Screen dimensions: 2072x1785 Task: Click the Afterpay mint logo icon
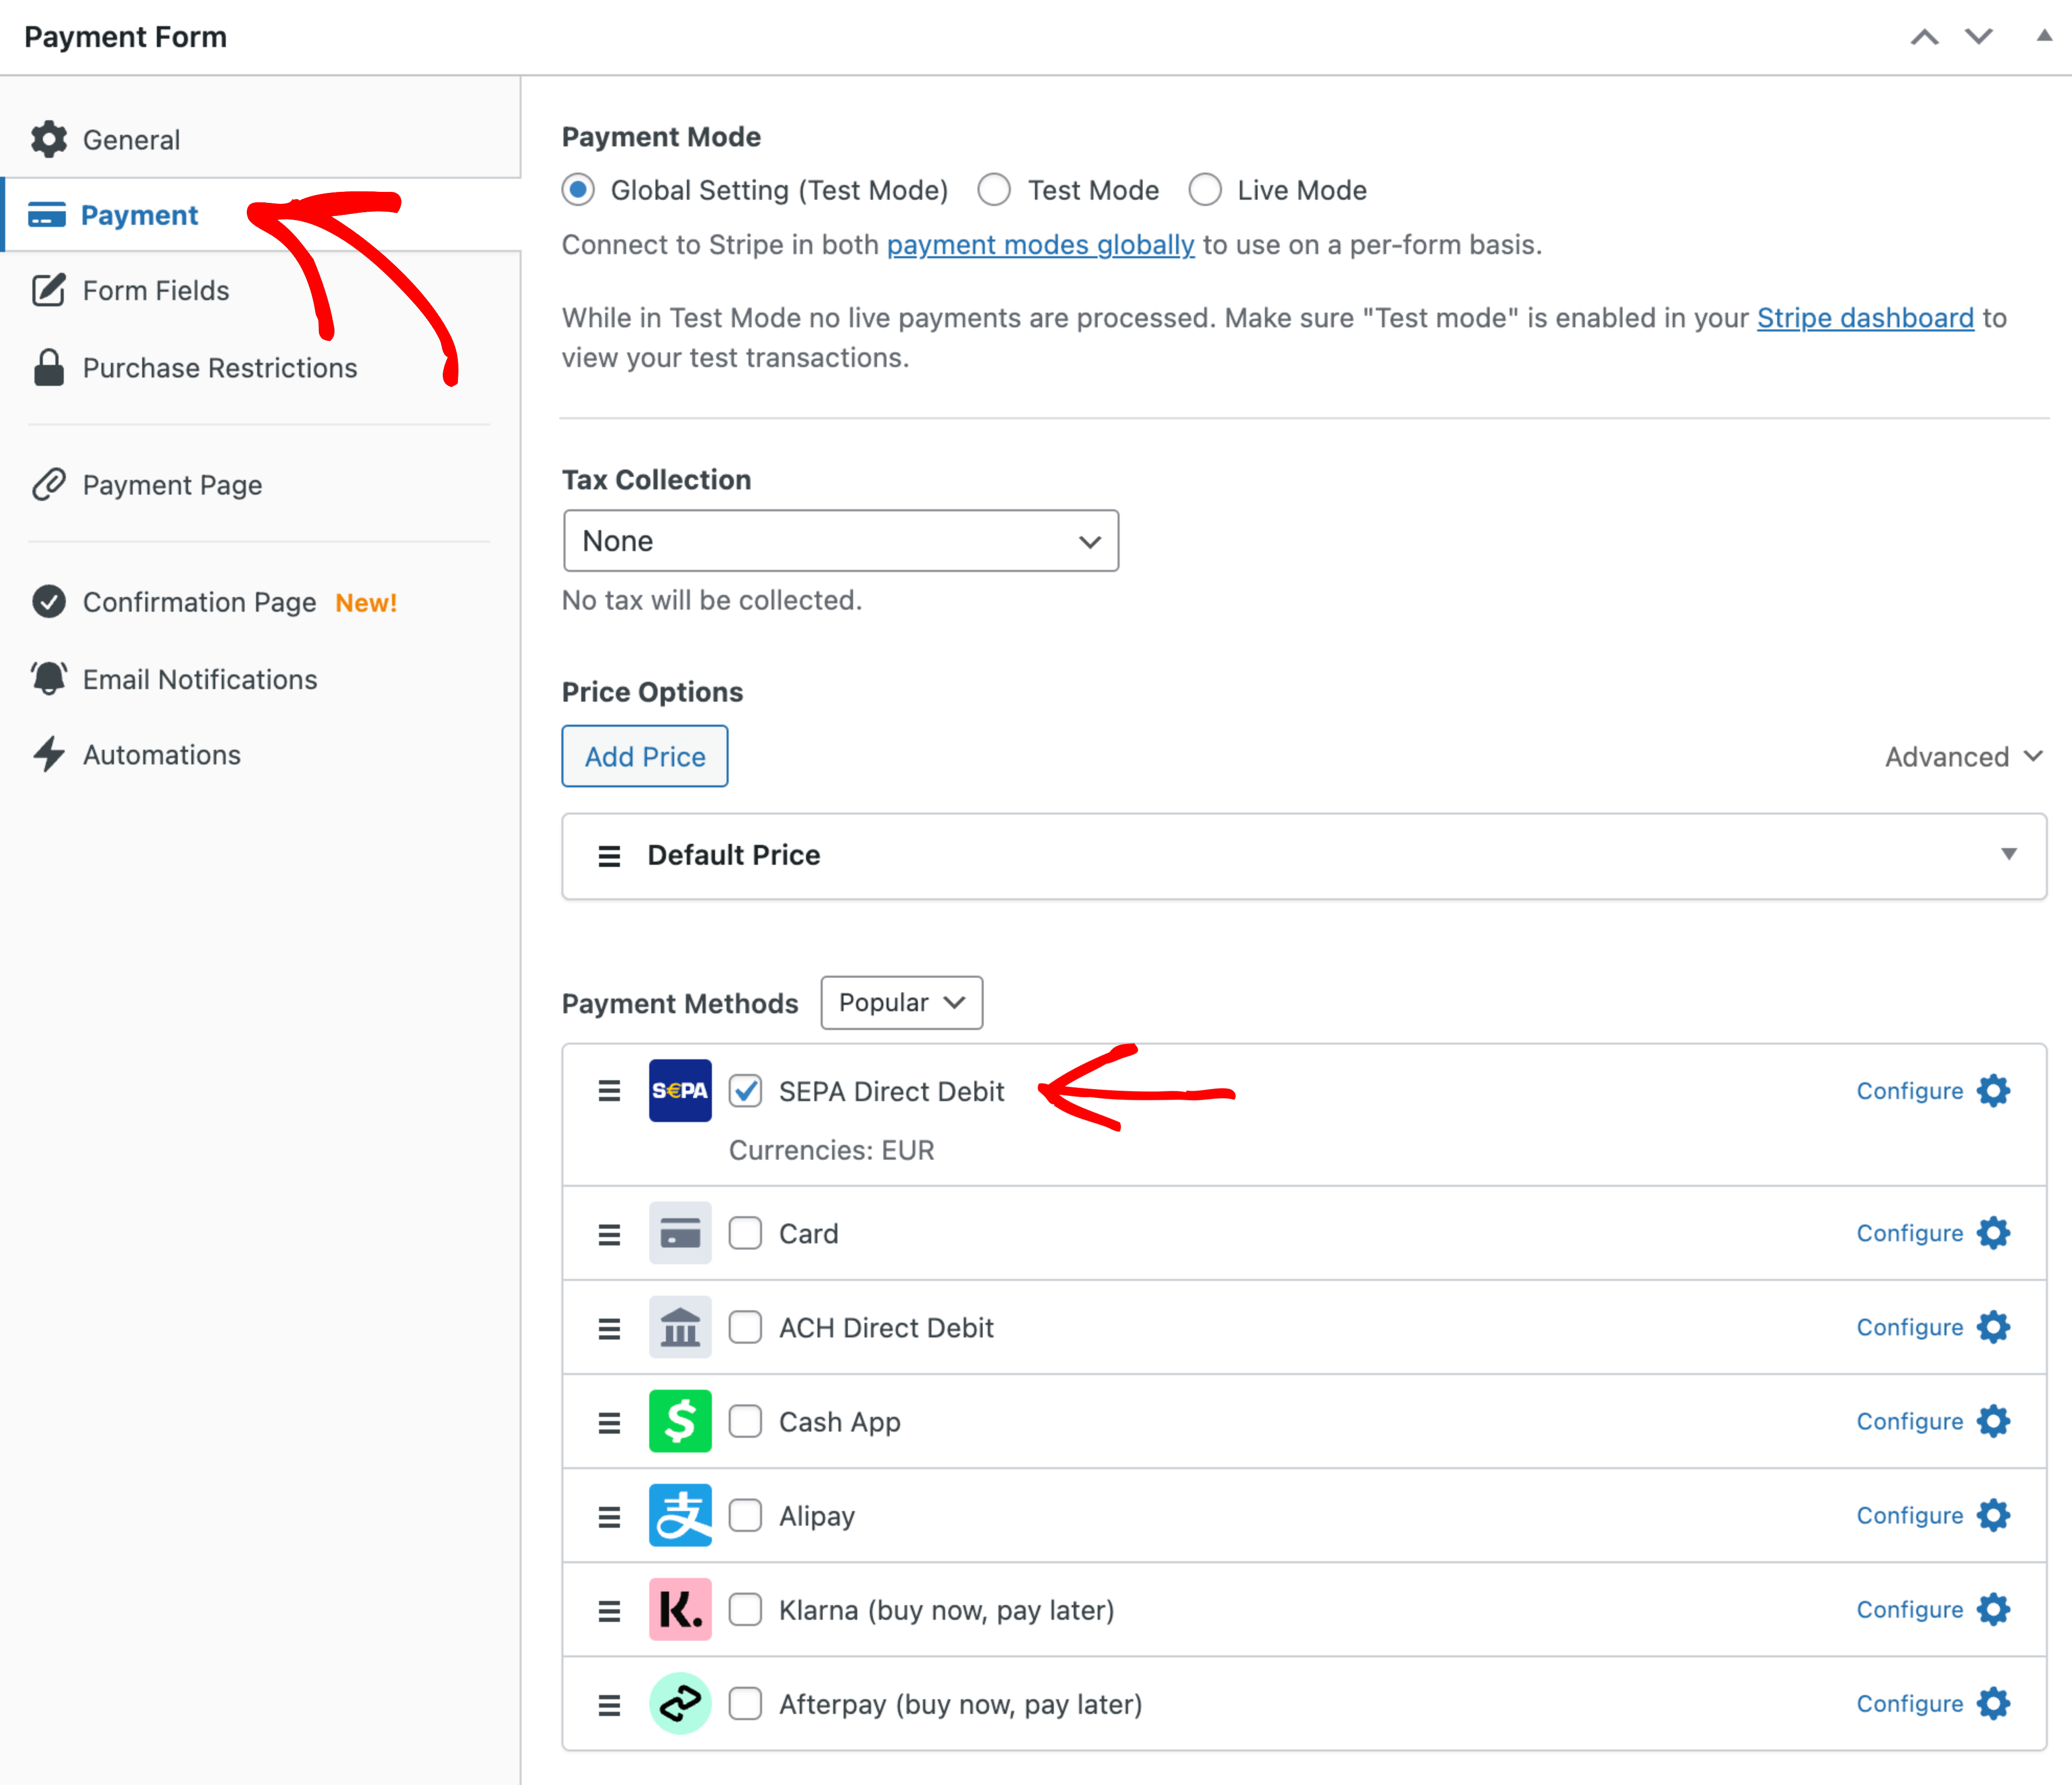(680, 1703)
